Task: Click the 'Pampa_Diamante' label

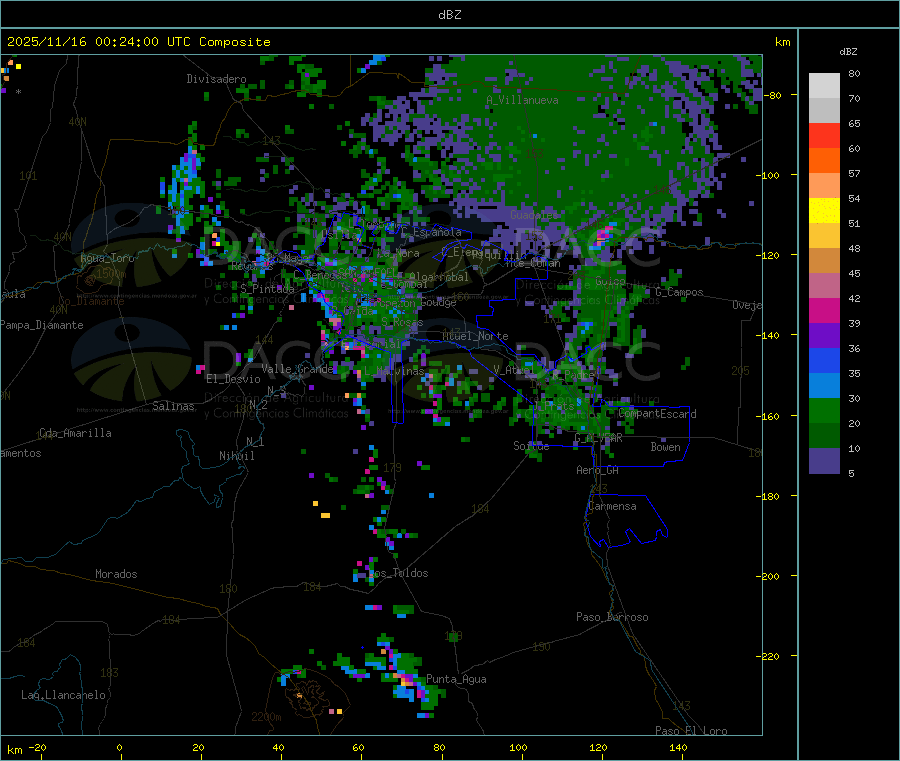Action: pyautogui.click(x=42, y=325)
